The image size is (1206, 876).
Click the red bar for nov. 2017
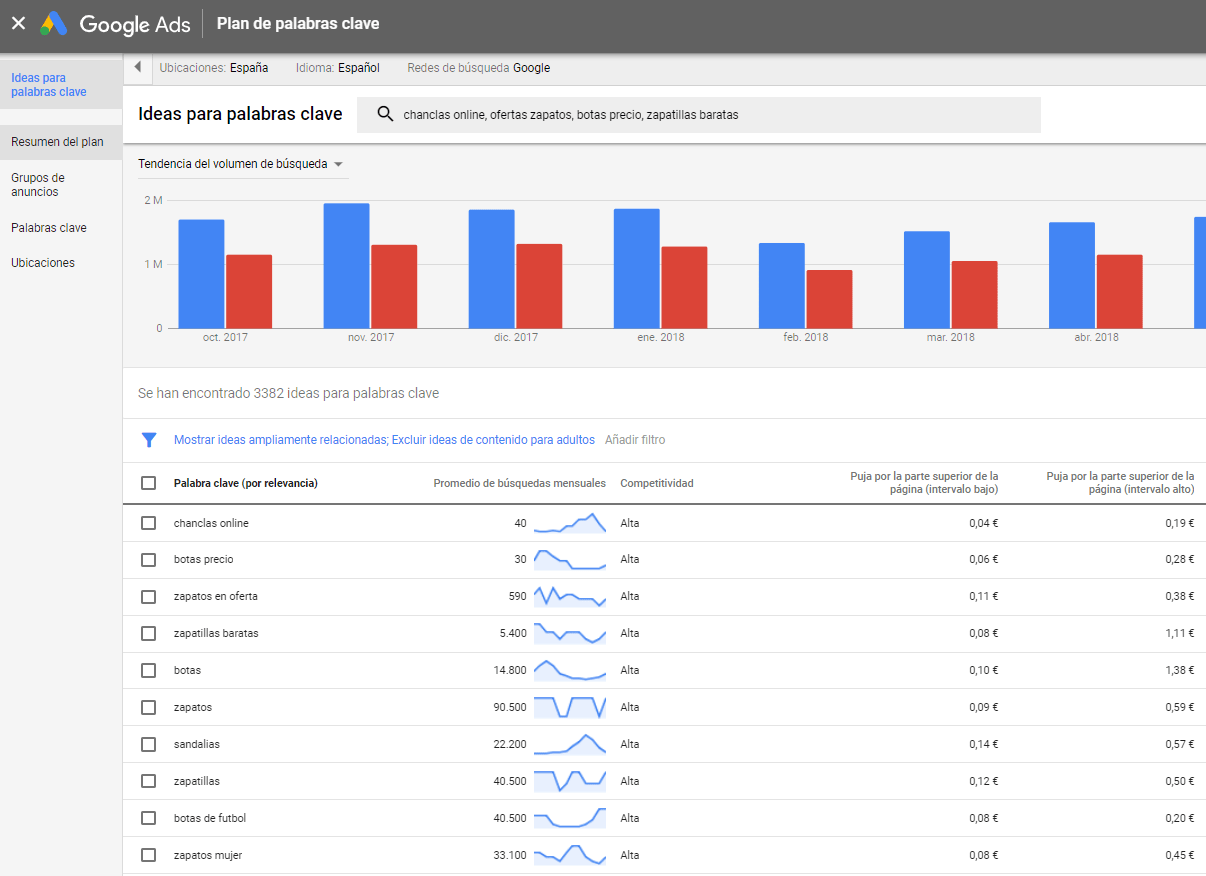pyautogui.click(x=394, y=287)
